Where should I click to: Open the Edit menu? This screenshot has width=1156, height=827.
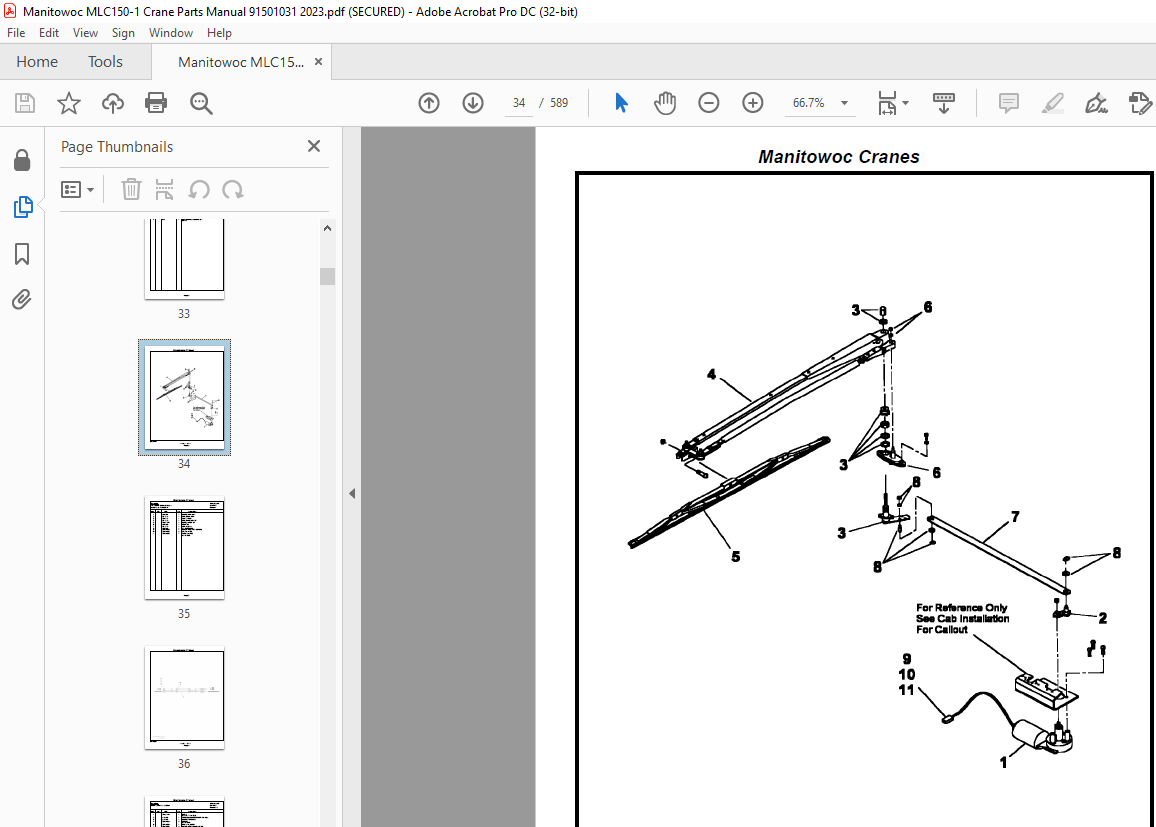coord(49,33)
